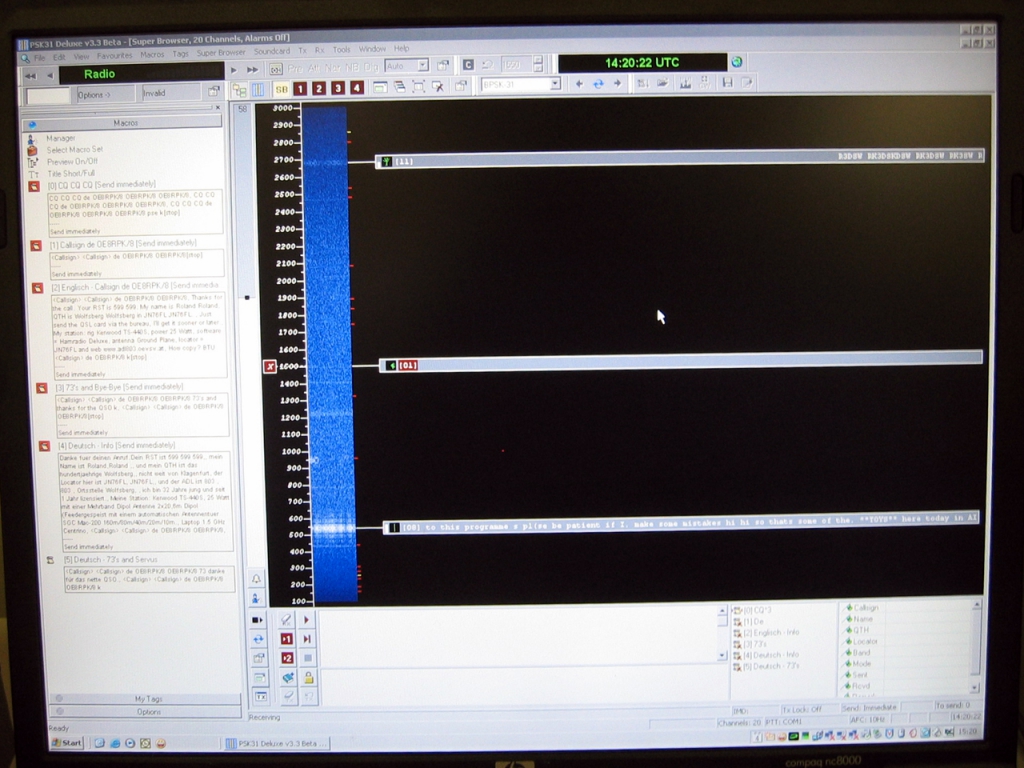This screenshot has height=768, width=1024.
Task: Toggle Title Short/Full in Macros panel
Action: pos(70,173)
